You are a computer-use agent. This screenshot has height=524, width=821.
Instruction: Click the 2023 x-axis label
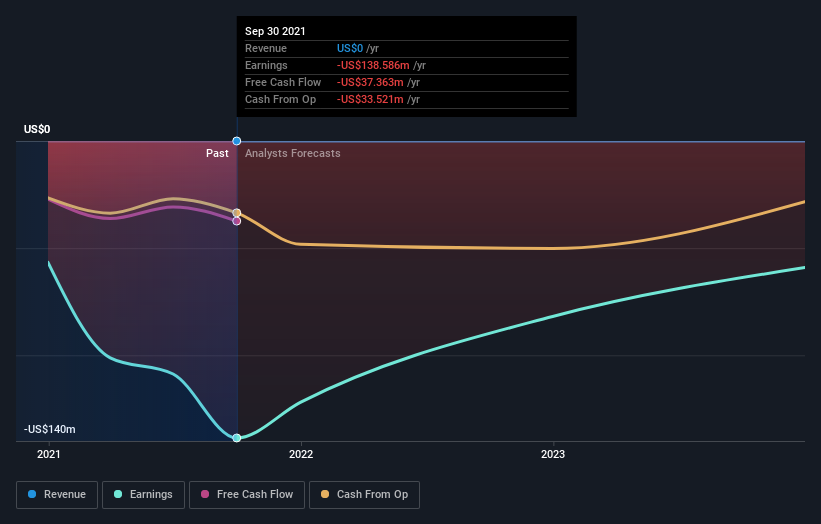[x=553, y=454]
